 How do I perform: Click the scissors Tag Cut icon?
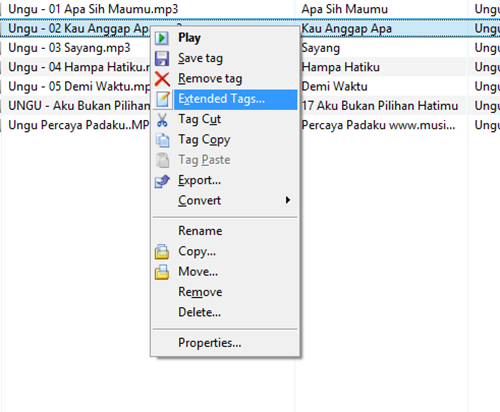[x=162, y=120]
